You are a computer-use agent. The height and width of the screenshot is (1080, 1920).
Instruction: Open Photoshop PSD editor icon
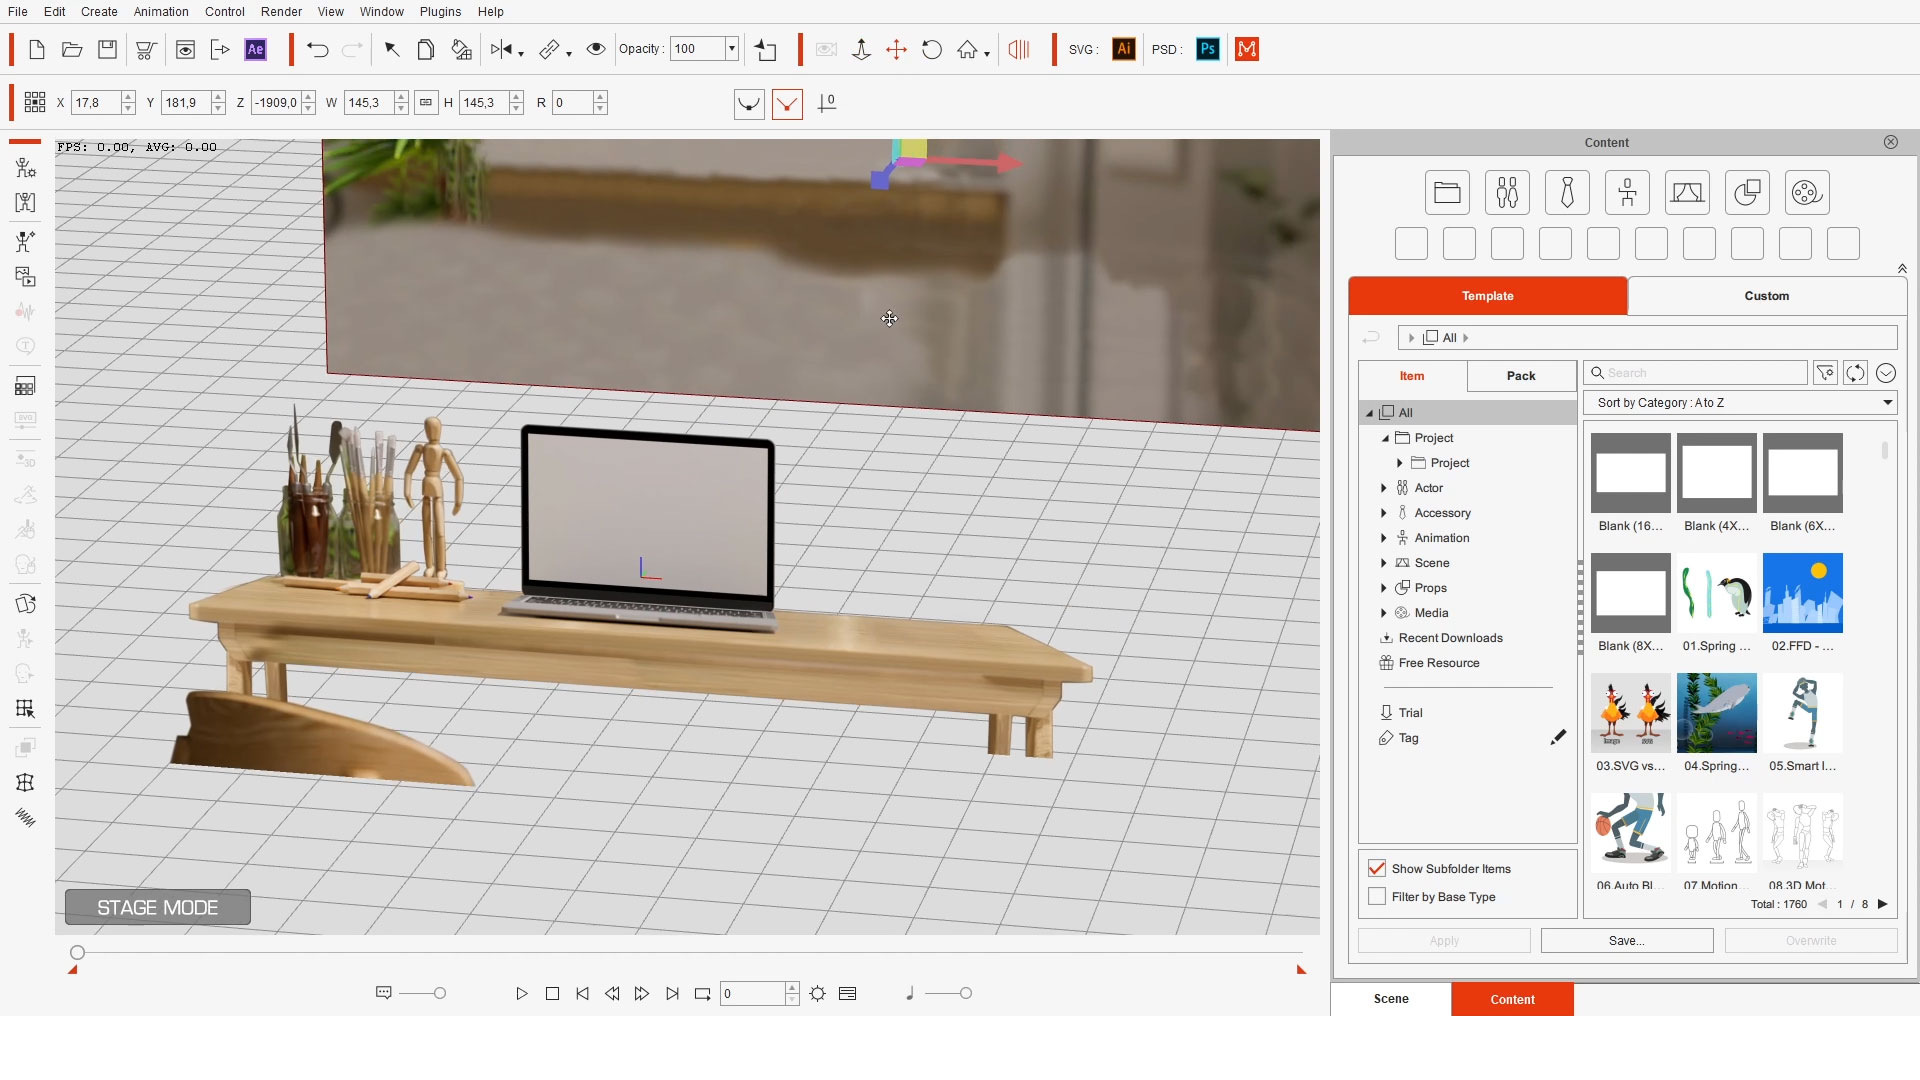[1208, 49]
